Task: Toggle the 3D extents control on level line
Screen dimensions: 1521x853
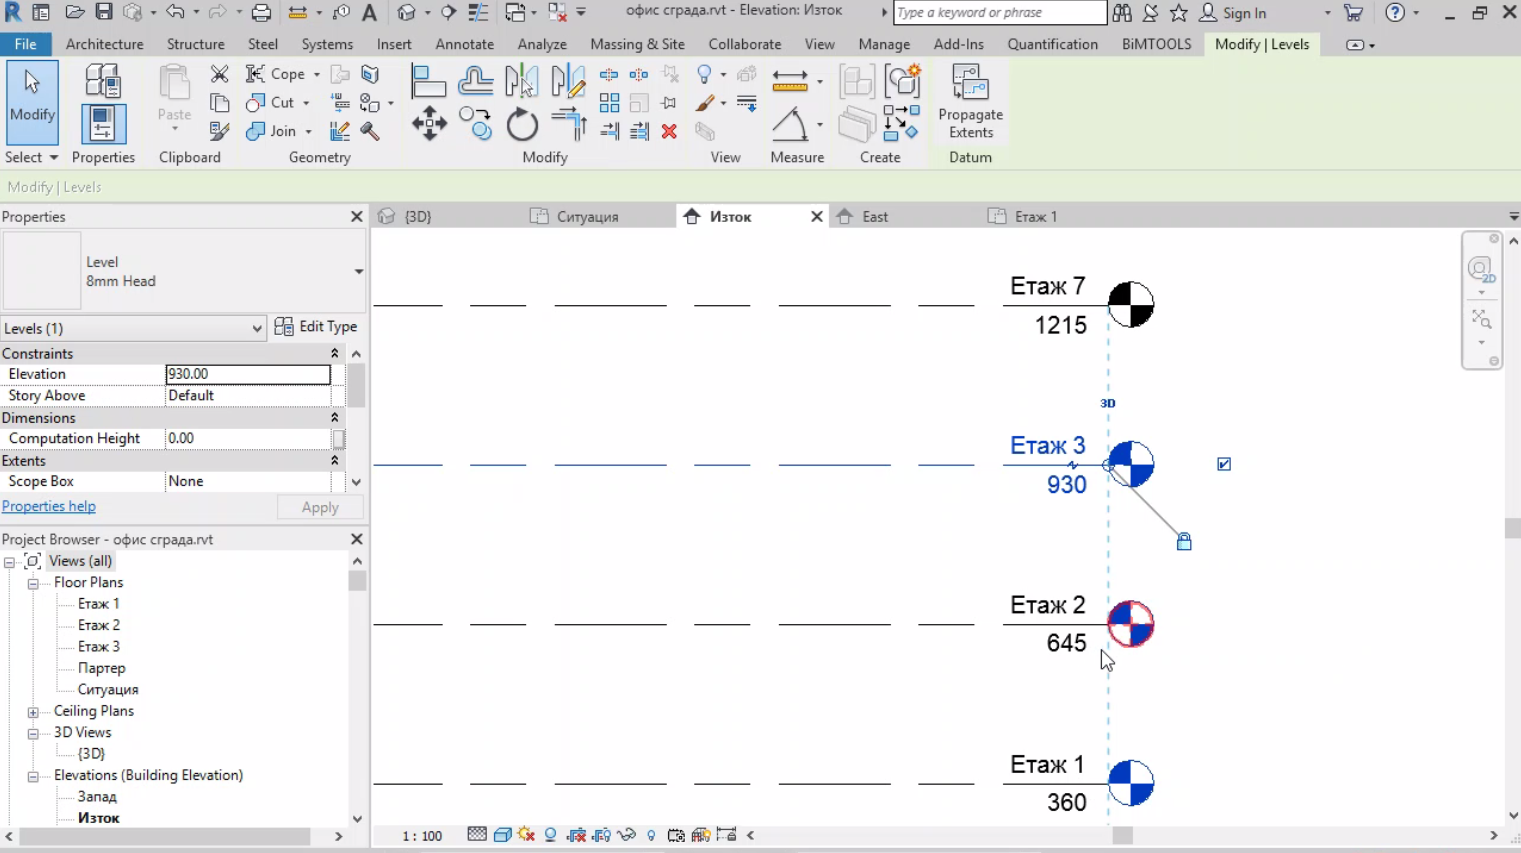Action: click(x=1107, y=403)
